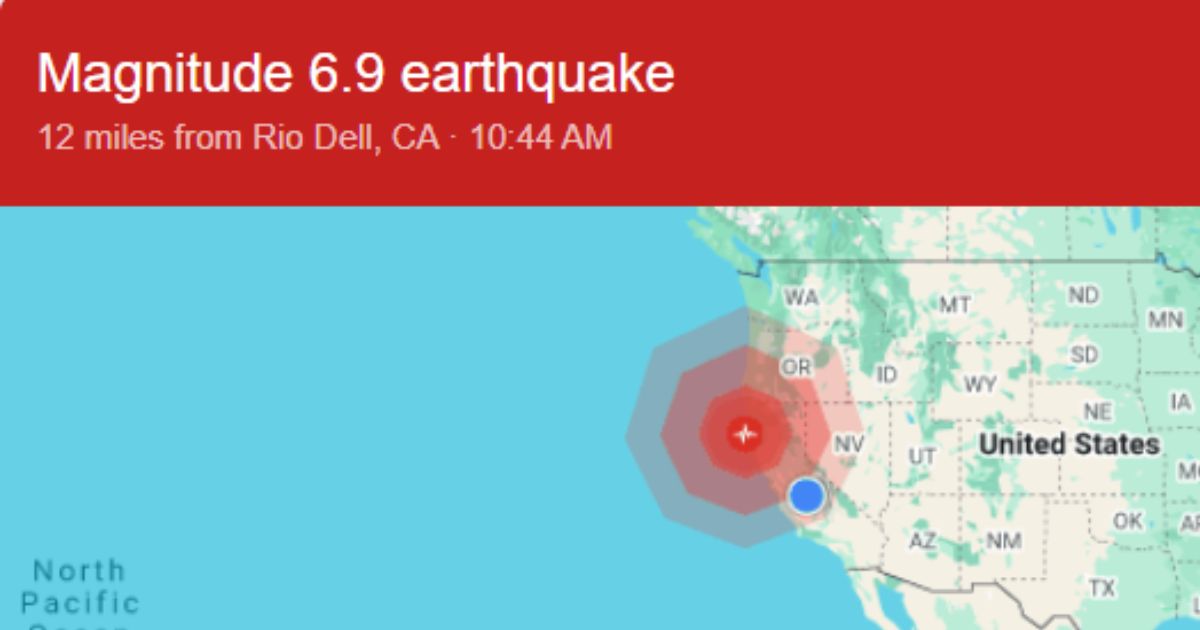Click the blue current location dot
The image size is (1200, 630).
[x=806, y=494]
